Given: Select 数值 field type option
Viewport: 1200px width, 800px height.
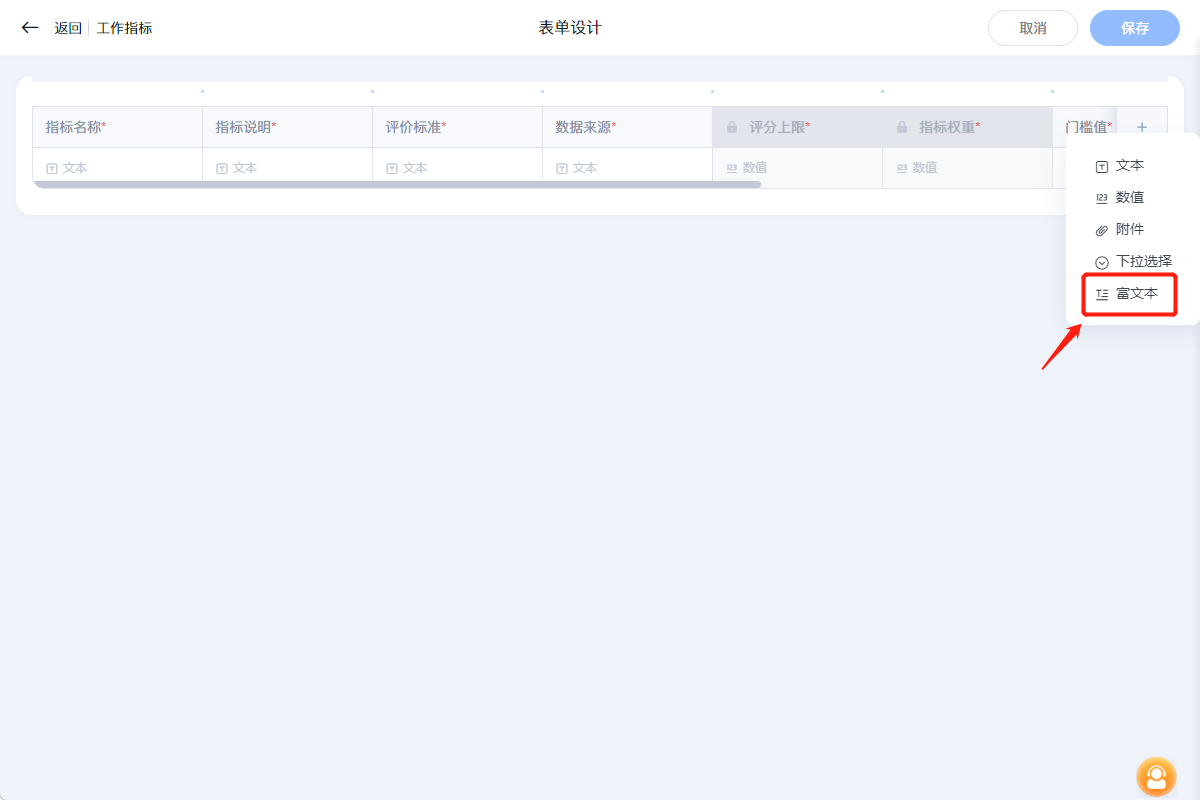Looking at the screenshot, I should coord(1129,198).
